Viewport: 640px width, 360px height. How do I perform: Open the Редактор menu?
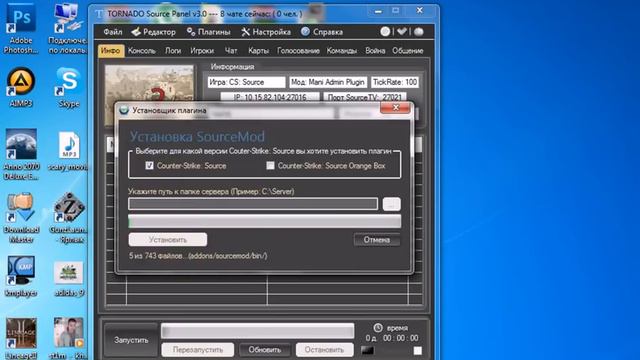point(153,32)
